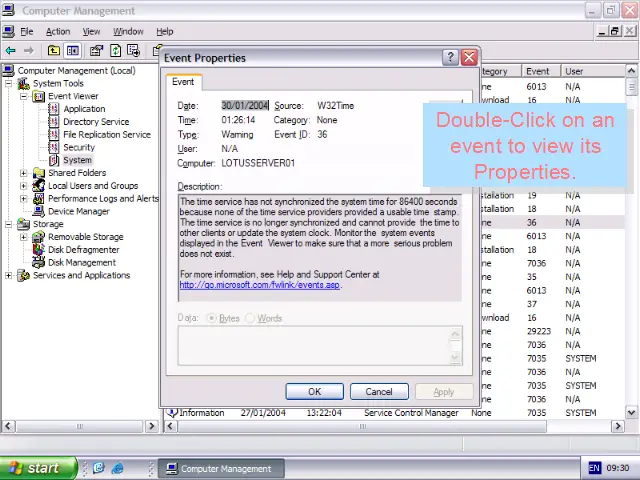Click the Event column header

(x=541, y=71)
